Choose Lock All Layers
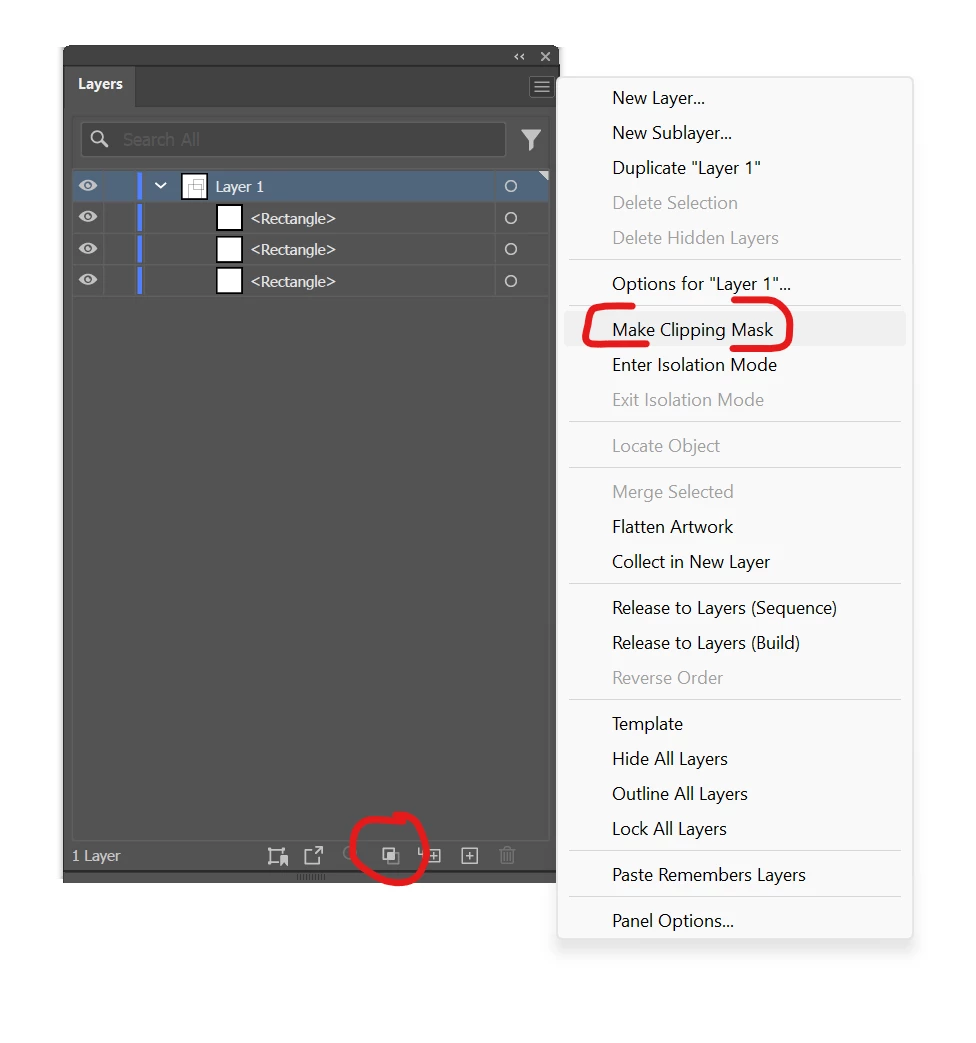 tap(669, 829)
